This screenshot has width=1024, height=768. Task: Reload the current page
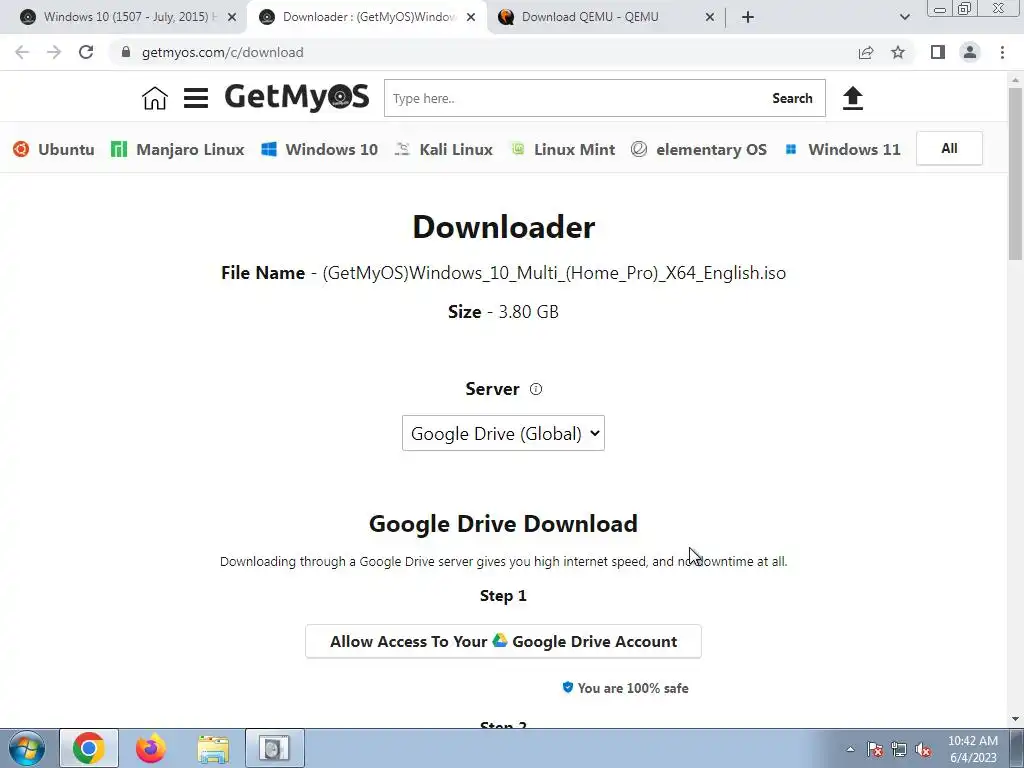pyautogui.click(x=86, y=52)
